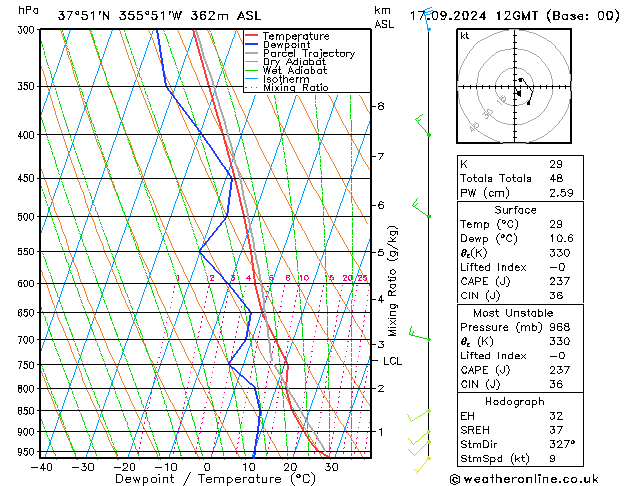Image resolution: width=629 pixels, height=486 pixels.
Task: Click the blue wind barb at 300 hPa
Action: (x=427, y=20)
